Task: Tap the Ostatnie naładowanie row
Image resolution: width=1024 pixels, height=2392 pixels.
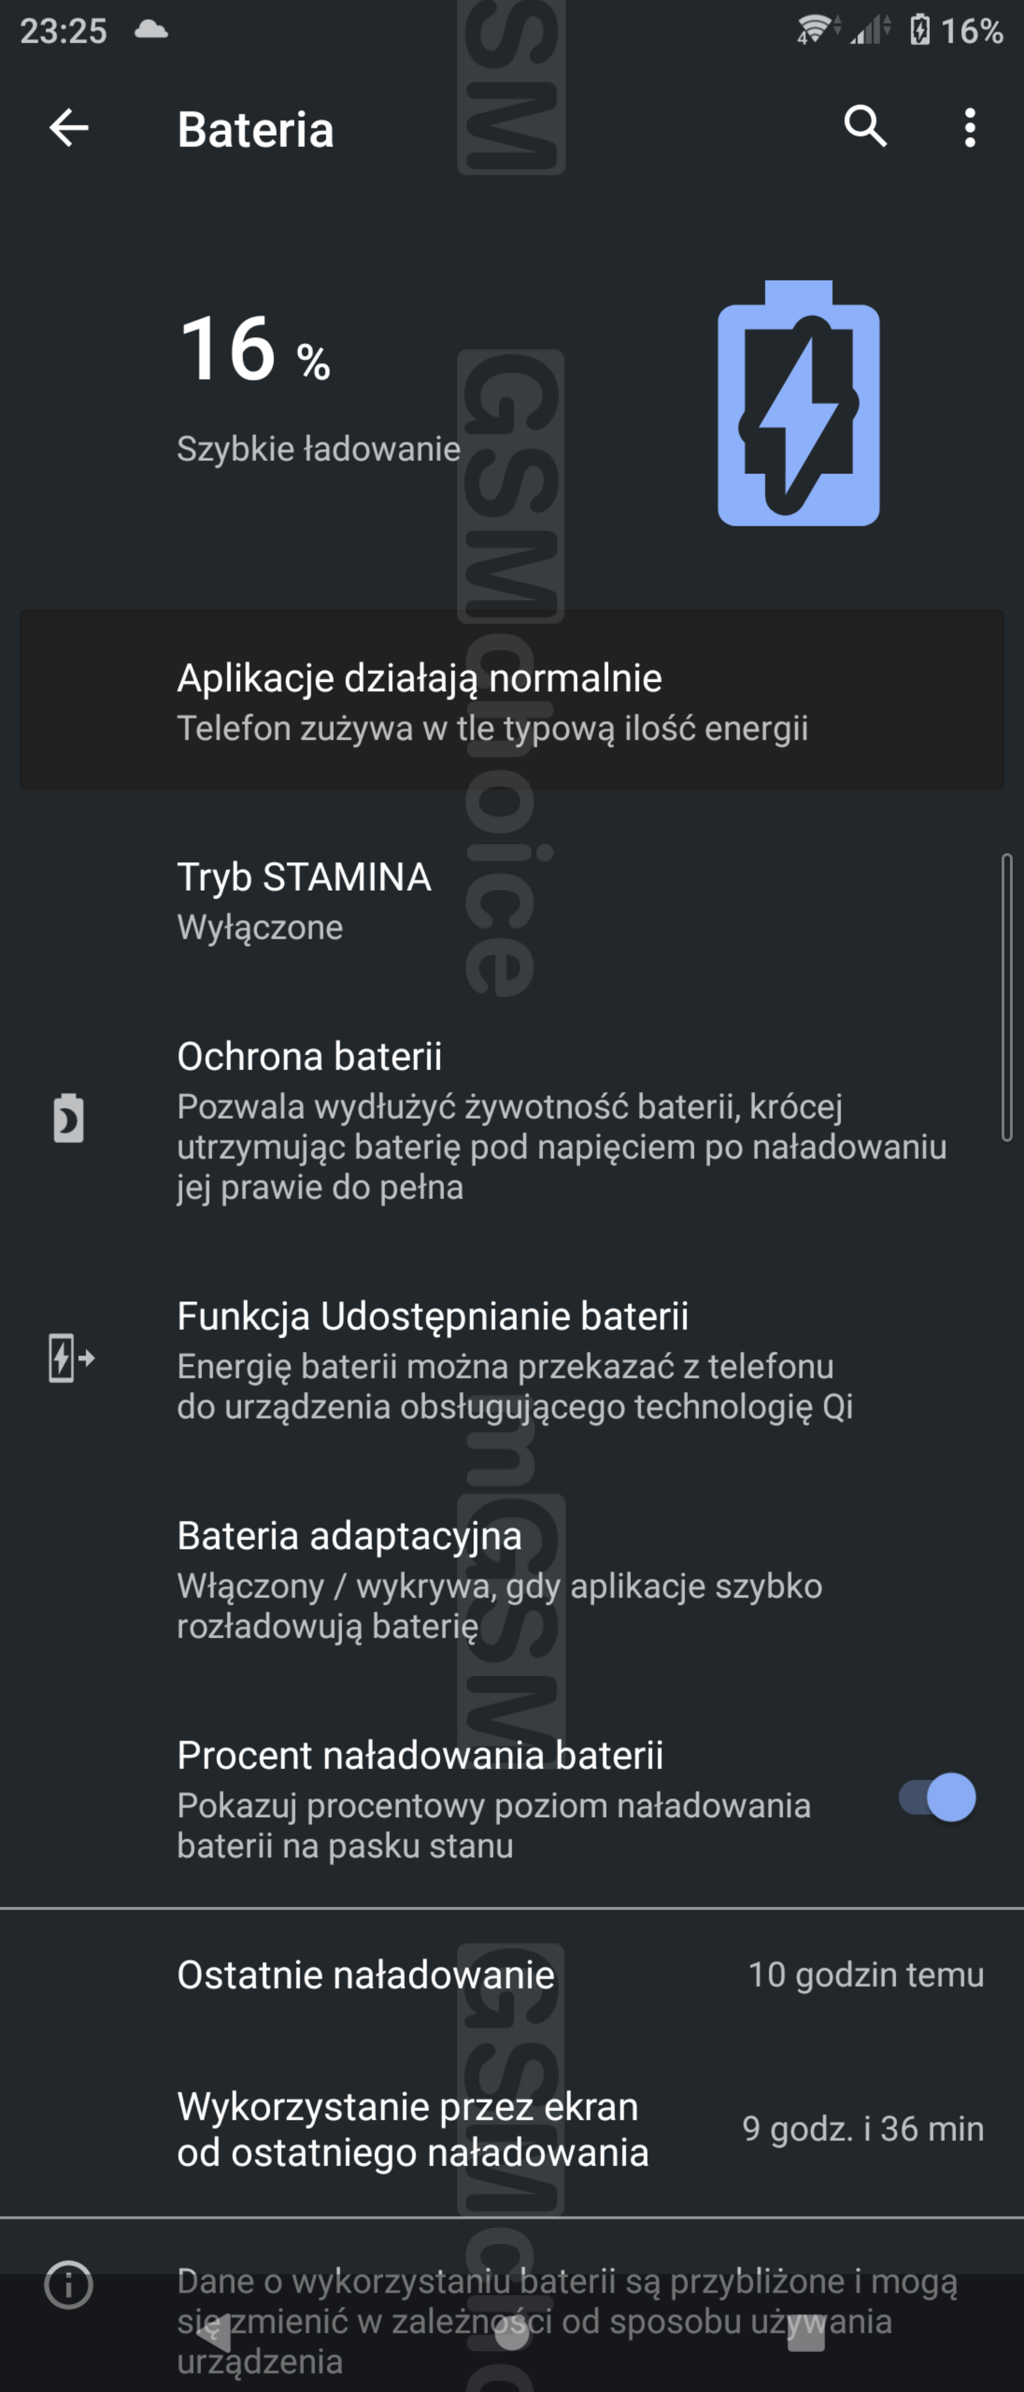Action: (512, 1975)
